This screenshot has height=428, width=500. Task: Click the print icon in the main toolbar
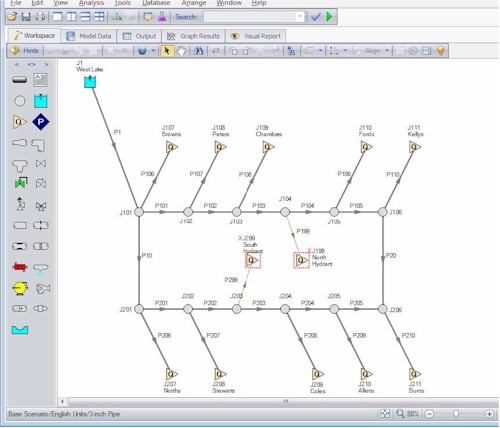(40, 17)
